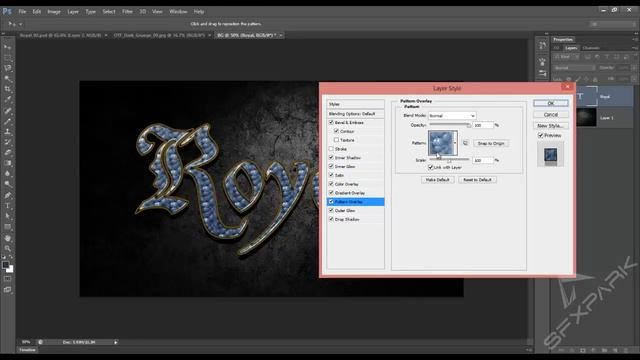The width and height of the screenshot is (640, 360).
Task: Uncheck the Gradient Overlay effect
Action: [x=331, y=193]
